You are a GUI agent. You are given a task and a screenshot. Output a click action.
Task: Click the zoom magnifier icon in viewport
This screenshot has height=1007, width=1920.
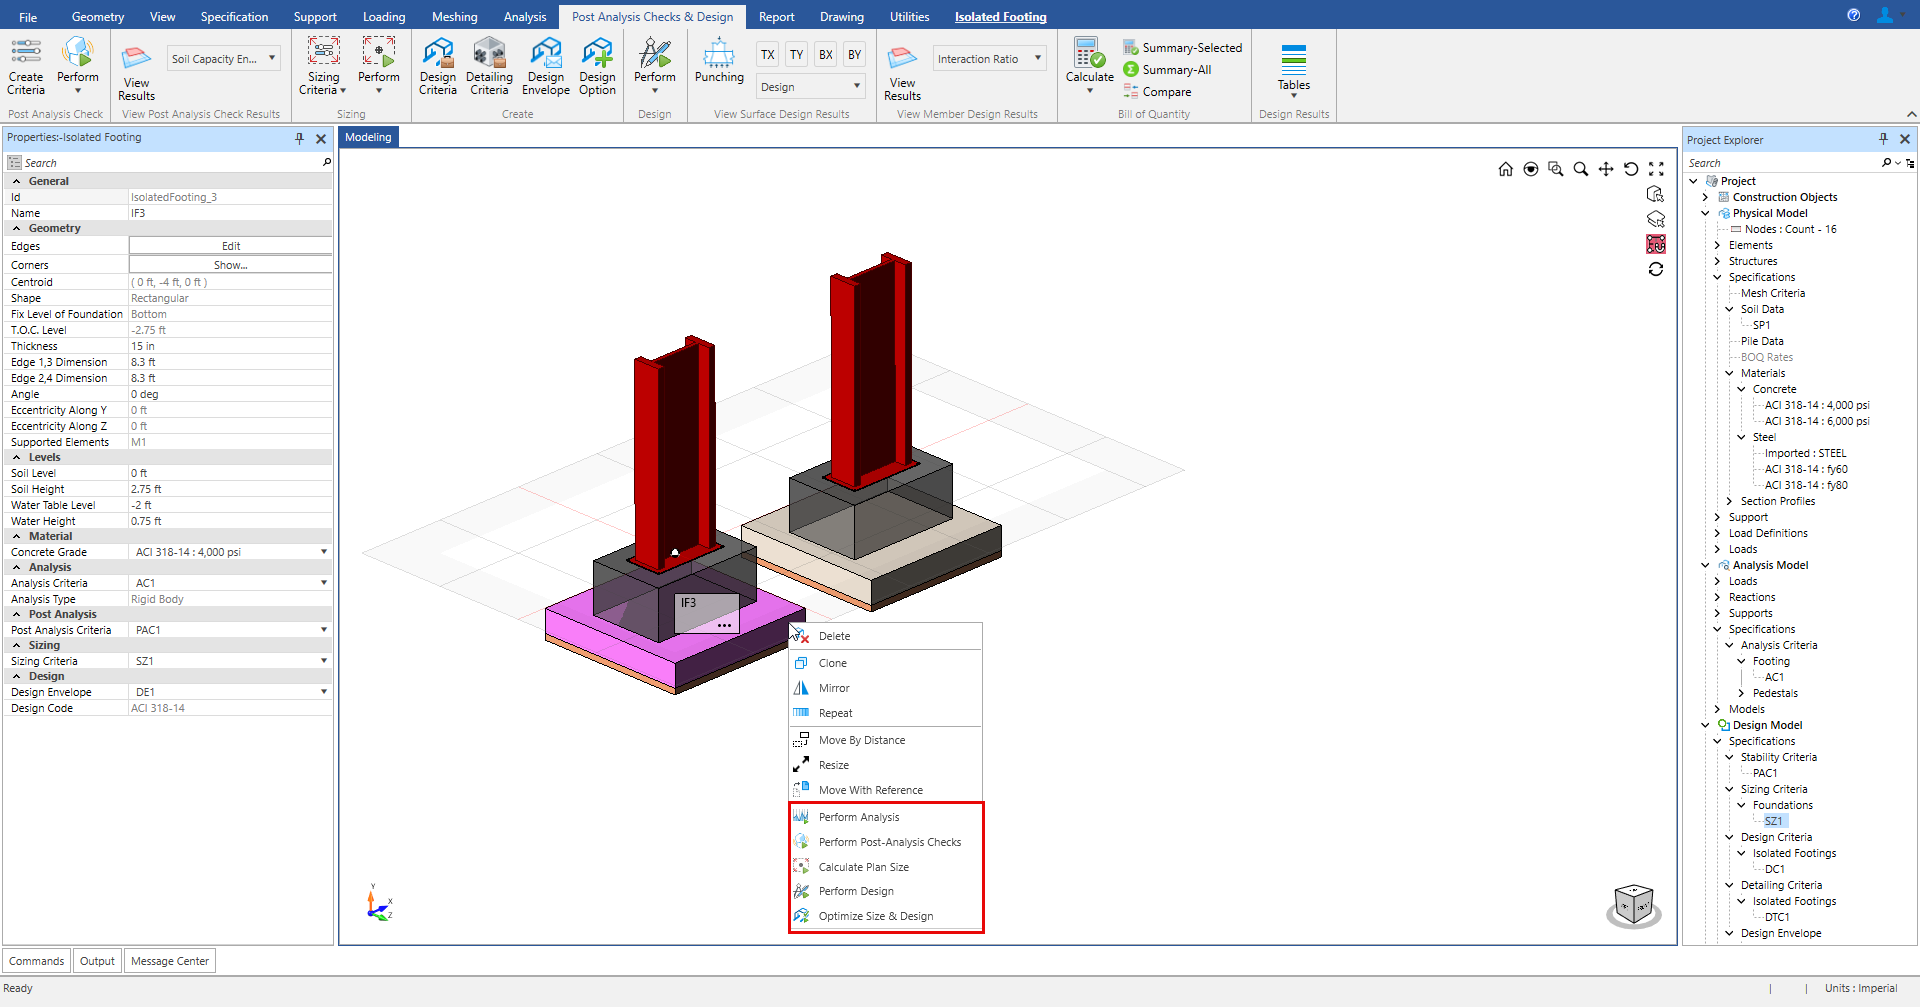1580,169
